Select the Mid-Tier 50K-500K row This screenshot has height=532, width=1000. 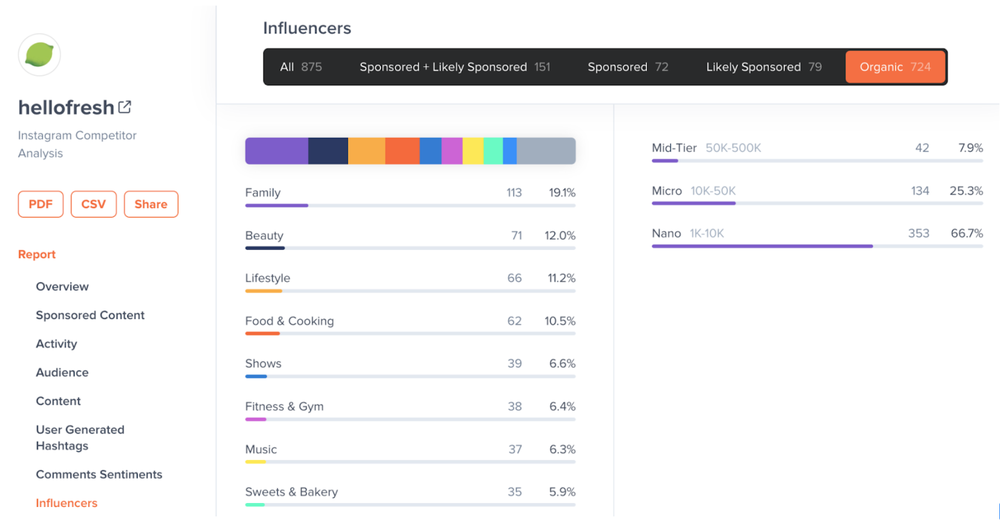817,151
